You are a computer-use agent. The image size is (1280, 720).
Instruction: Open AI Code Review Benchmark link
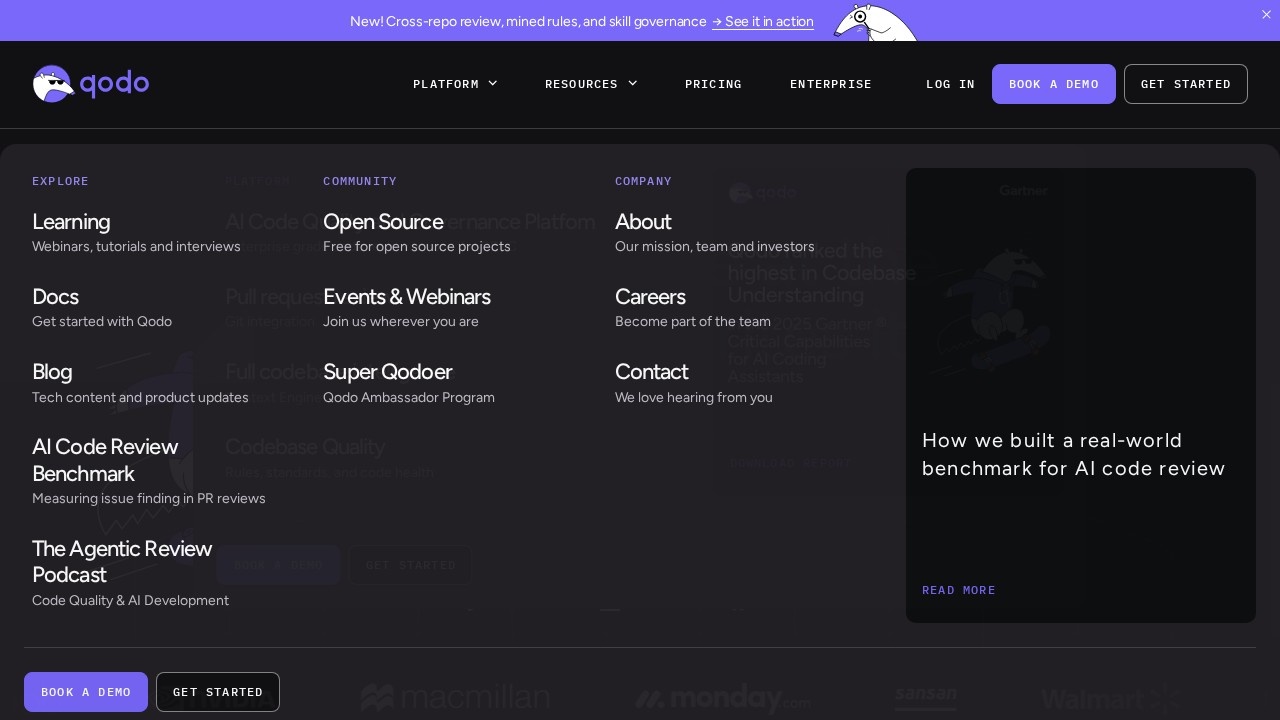[x=105, y=460]
